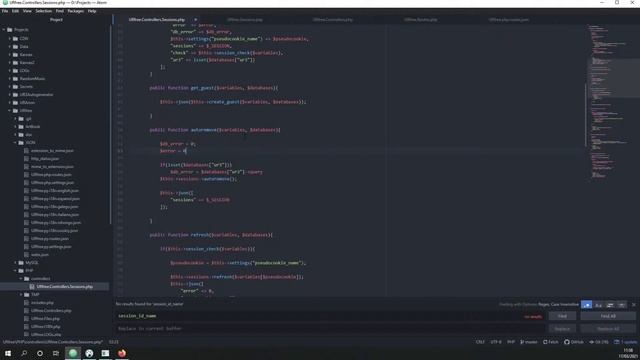This screenshot has height=360, width=640.
Task: Click the PHP grammar selector
Action: click(x=511, y=342)
